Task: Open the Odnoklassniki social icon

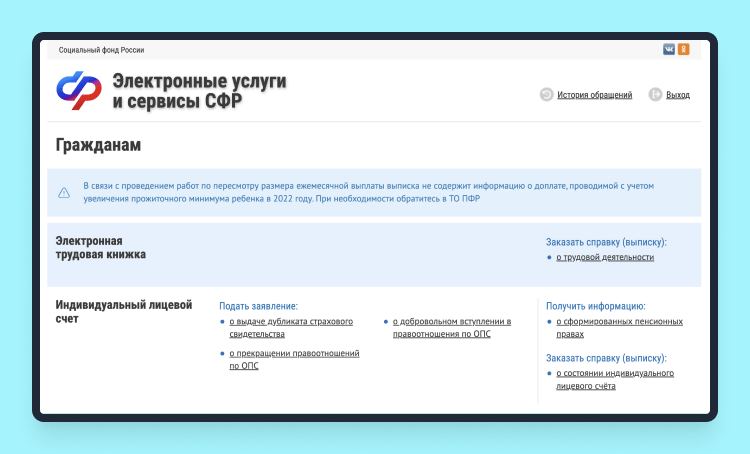Action: coord(684,49)
